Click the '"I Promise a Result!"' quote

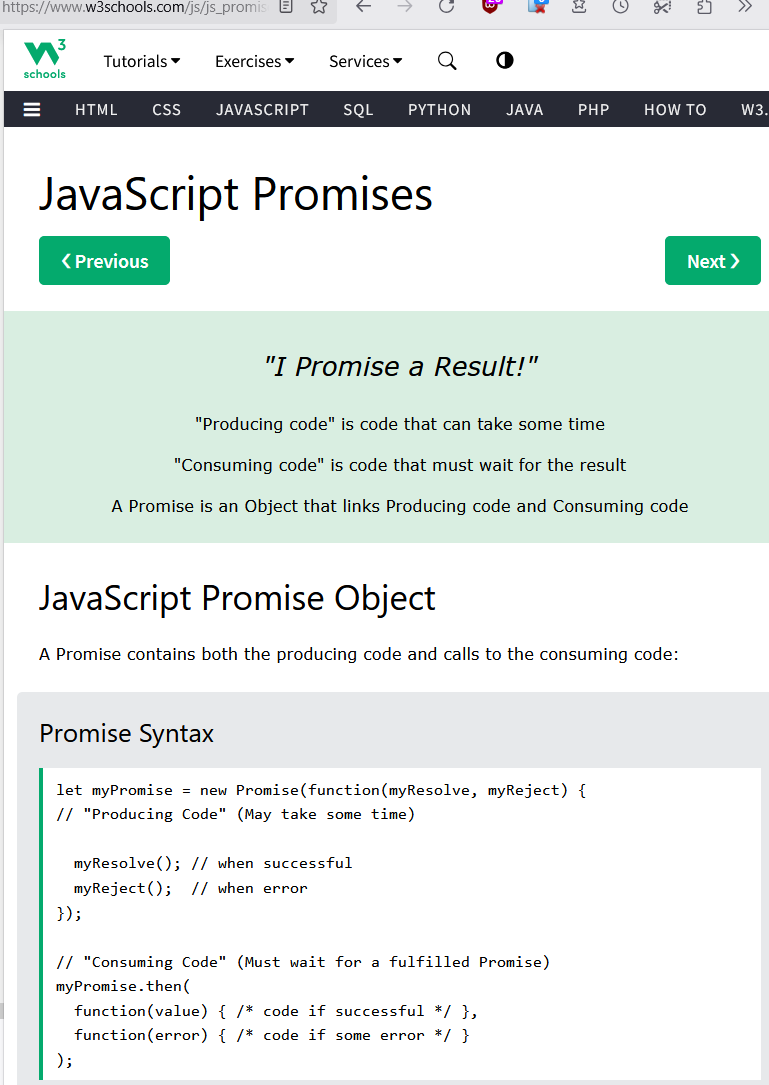click(x=400, y=367)
